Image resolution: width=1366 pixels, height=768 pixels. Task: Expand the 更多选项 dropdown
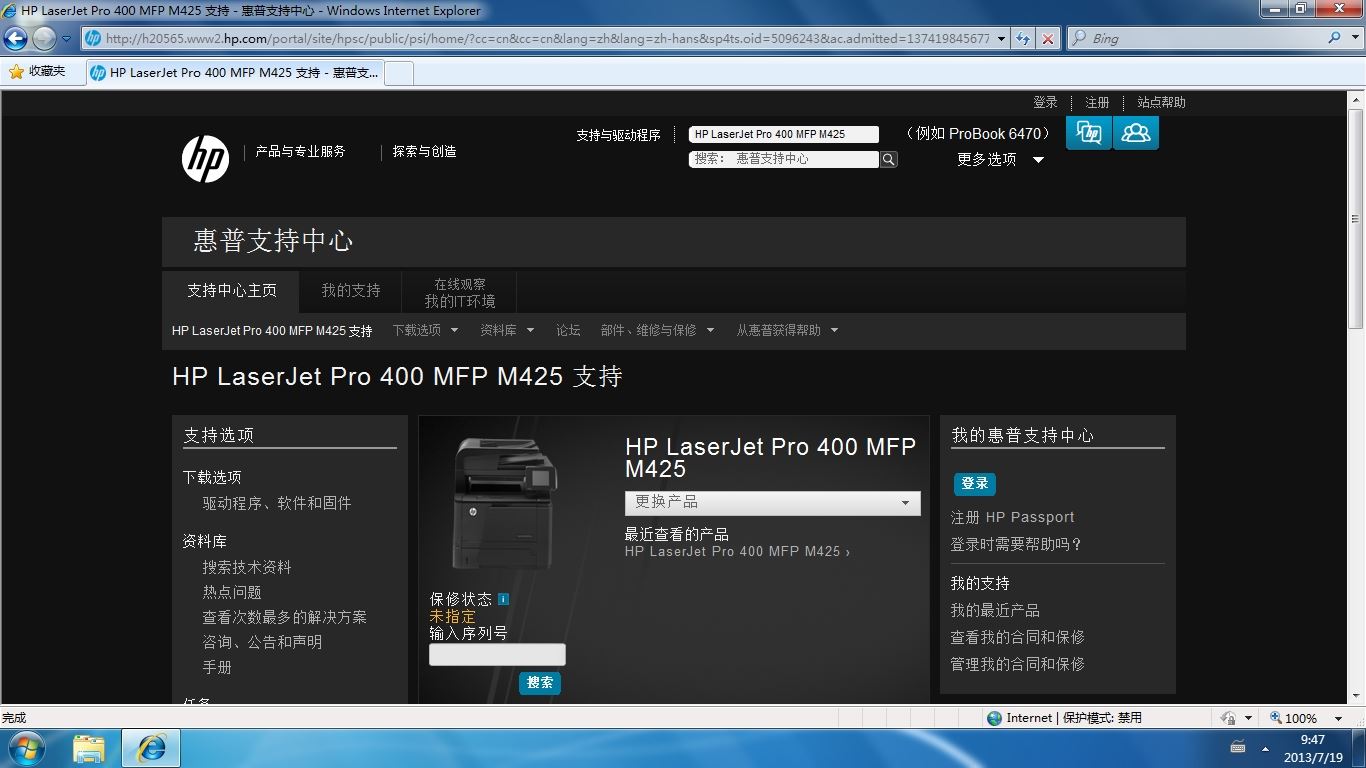1001,159
